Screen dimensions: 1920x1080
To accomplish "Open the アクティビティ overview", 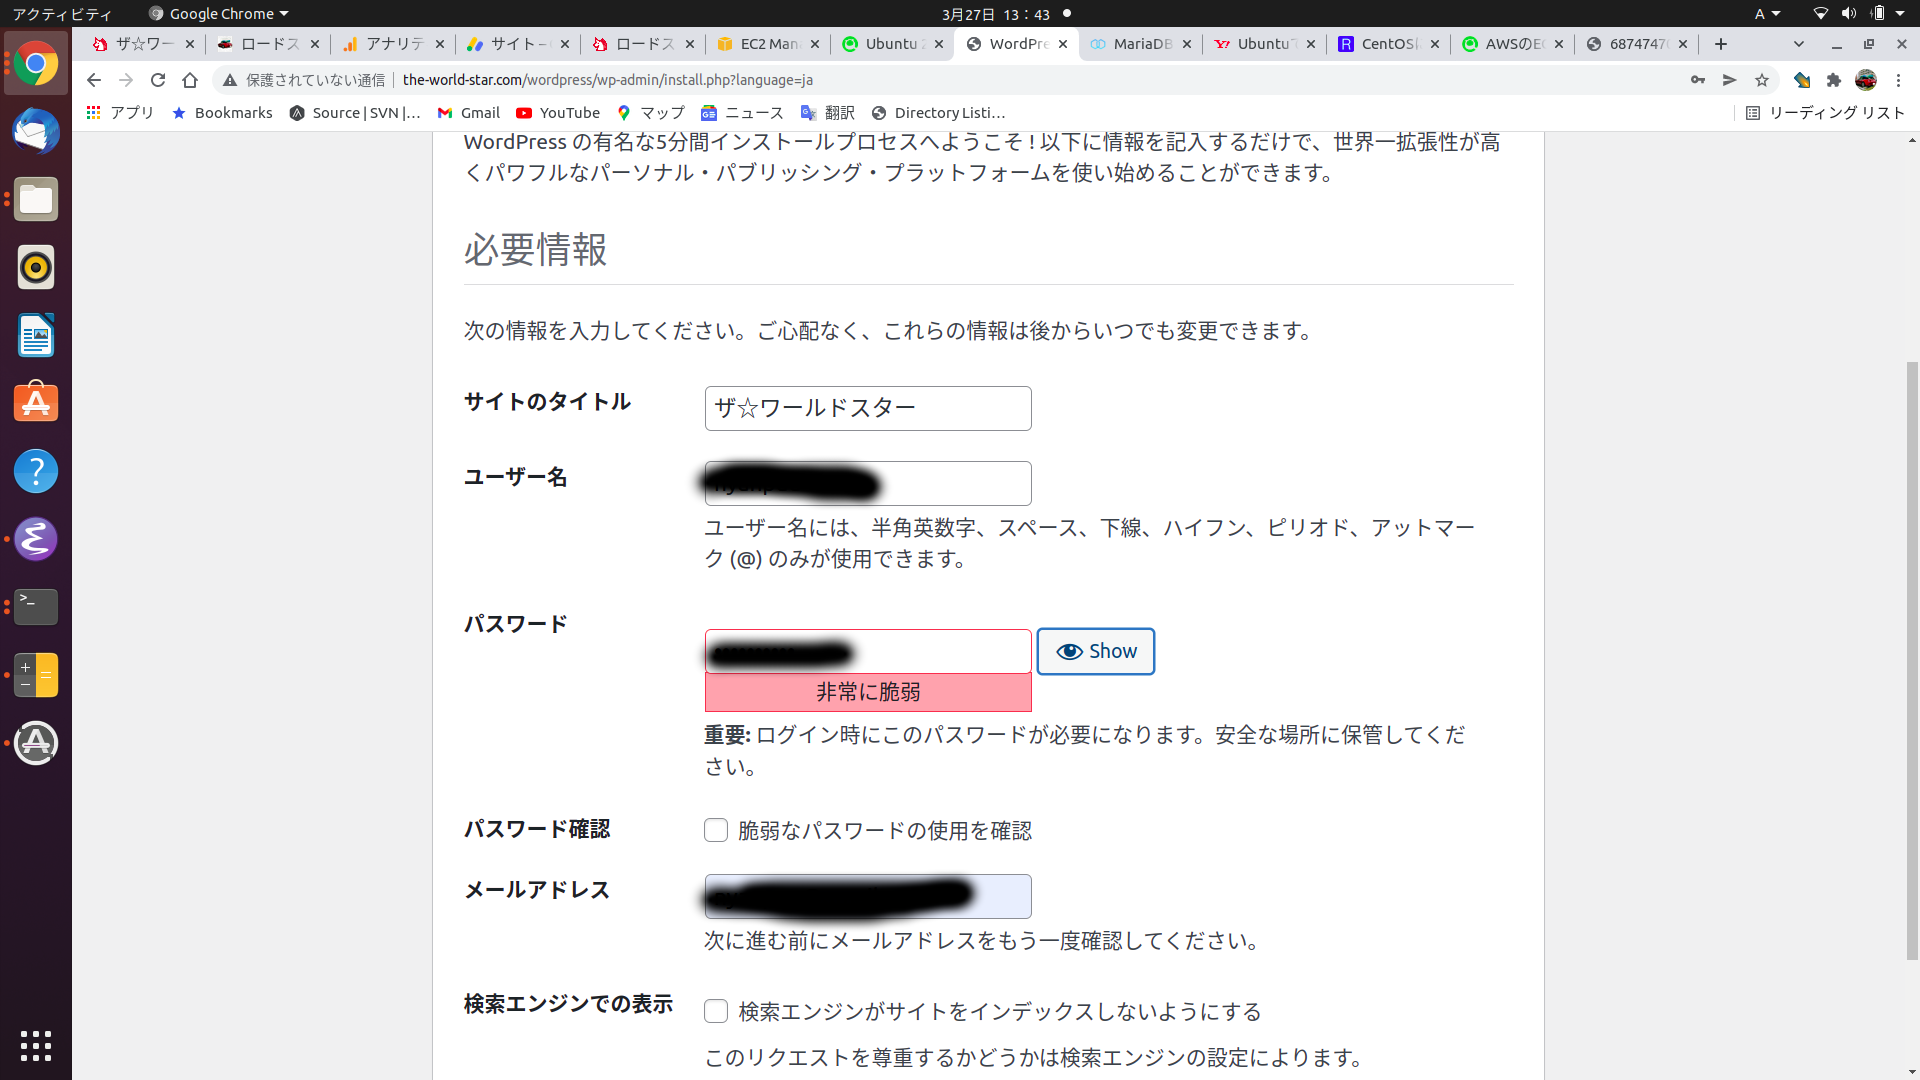I will [62, 14].
